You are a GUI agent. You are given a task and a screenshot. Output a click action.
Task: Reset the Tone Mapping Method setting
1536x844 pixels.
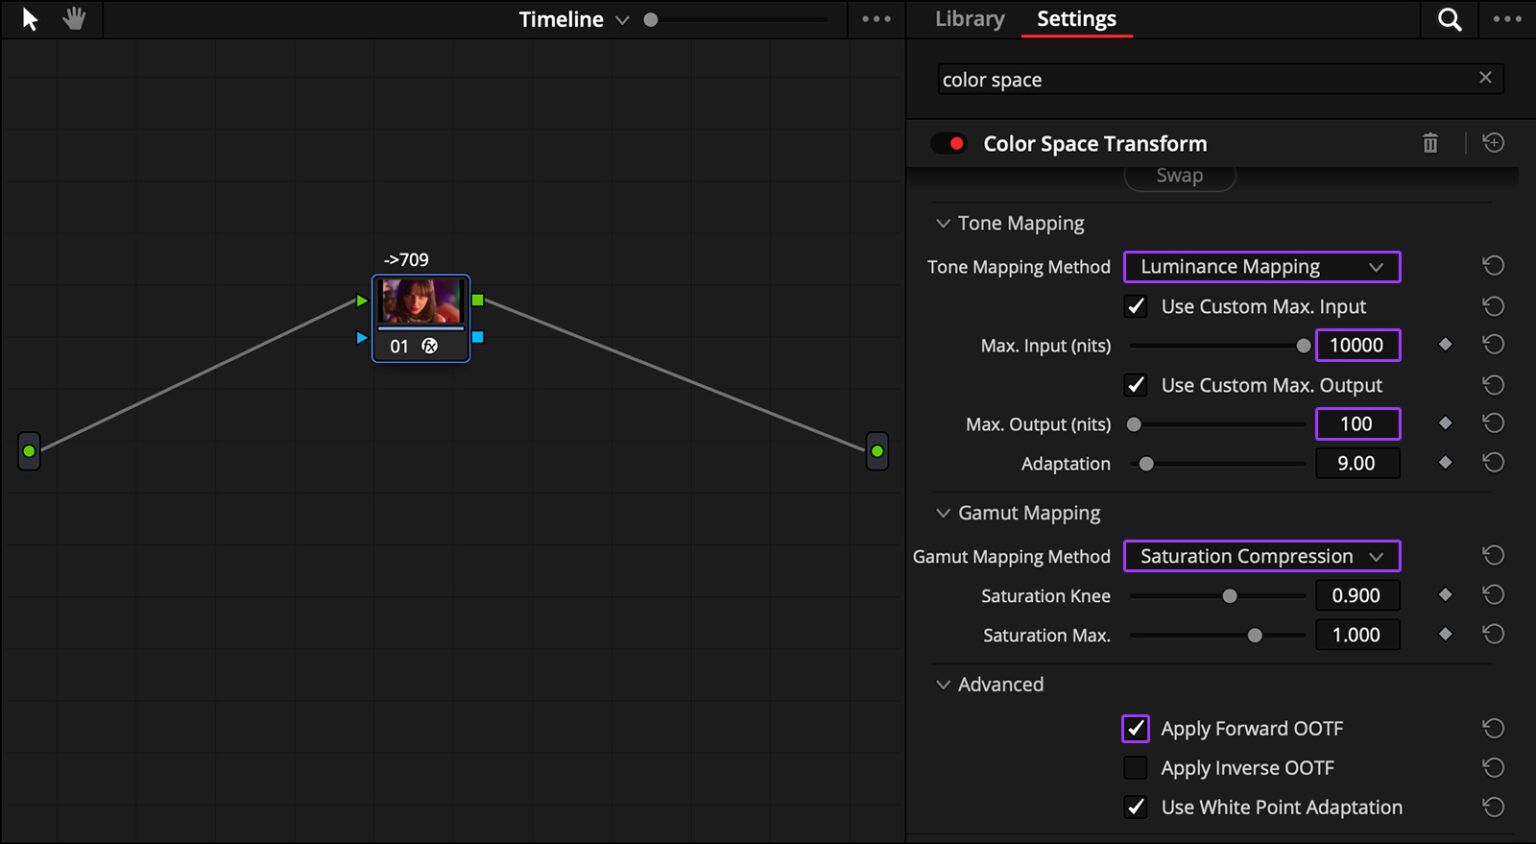[x=1493, y=265]
